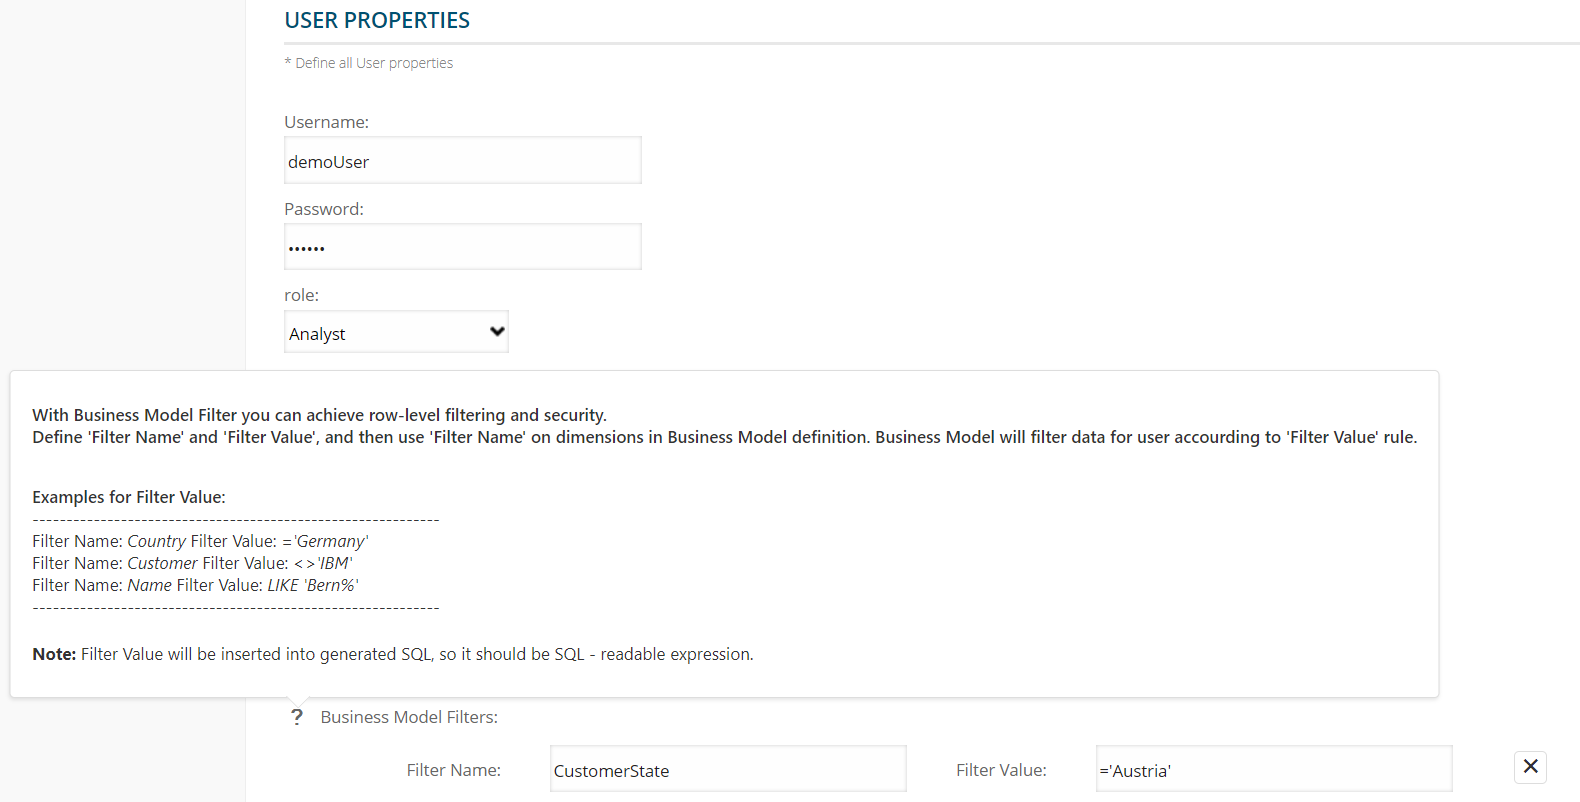
Task: Click the Filter Value label
Action: pos(1001,770)
